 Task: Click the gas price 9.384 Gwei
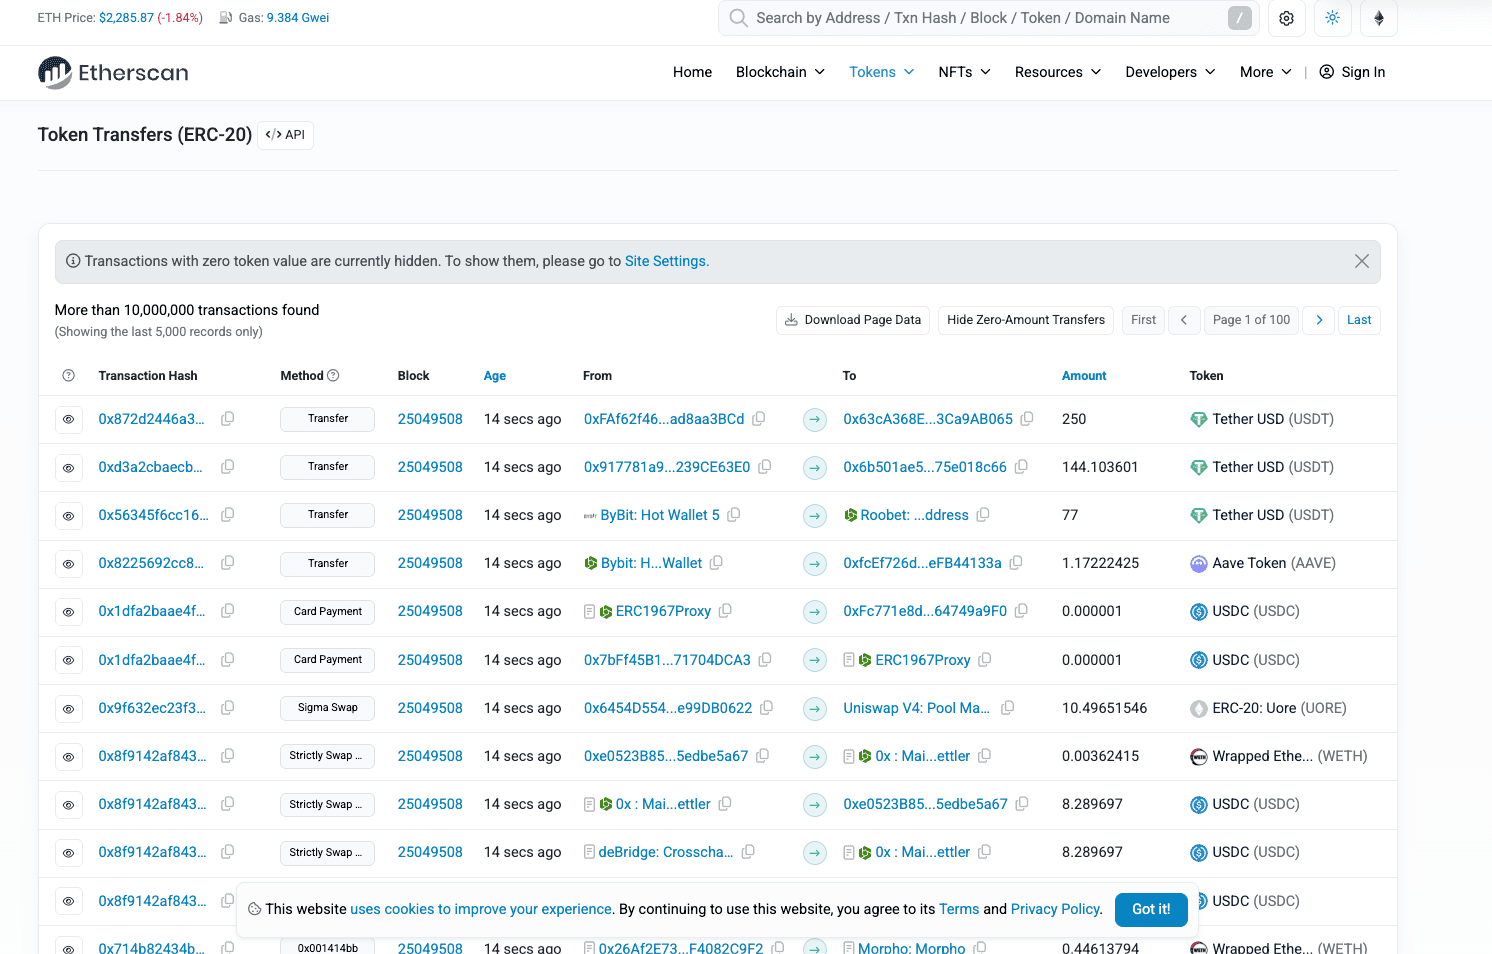click(298, 18)
